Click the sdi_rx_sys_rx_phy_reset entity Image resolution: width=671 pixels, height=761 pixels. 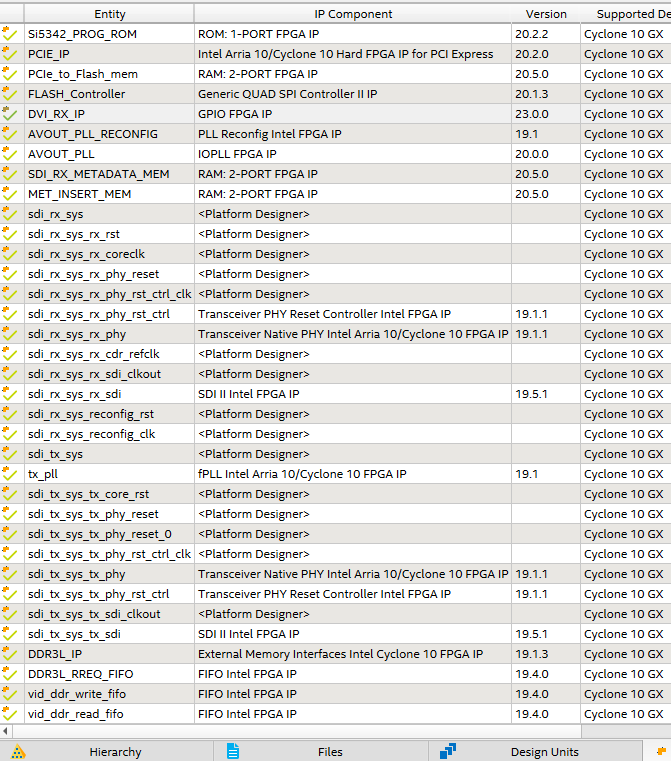tap(94, 274)
